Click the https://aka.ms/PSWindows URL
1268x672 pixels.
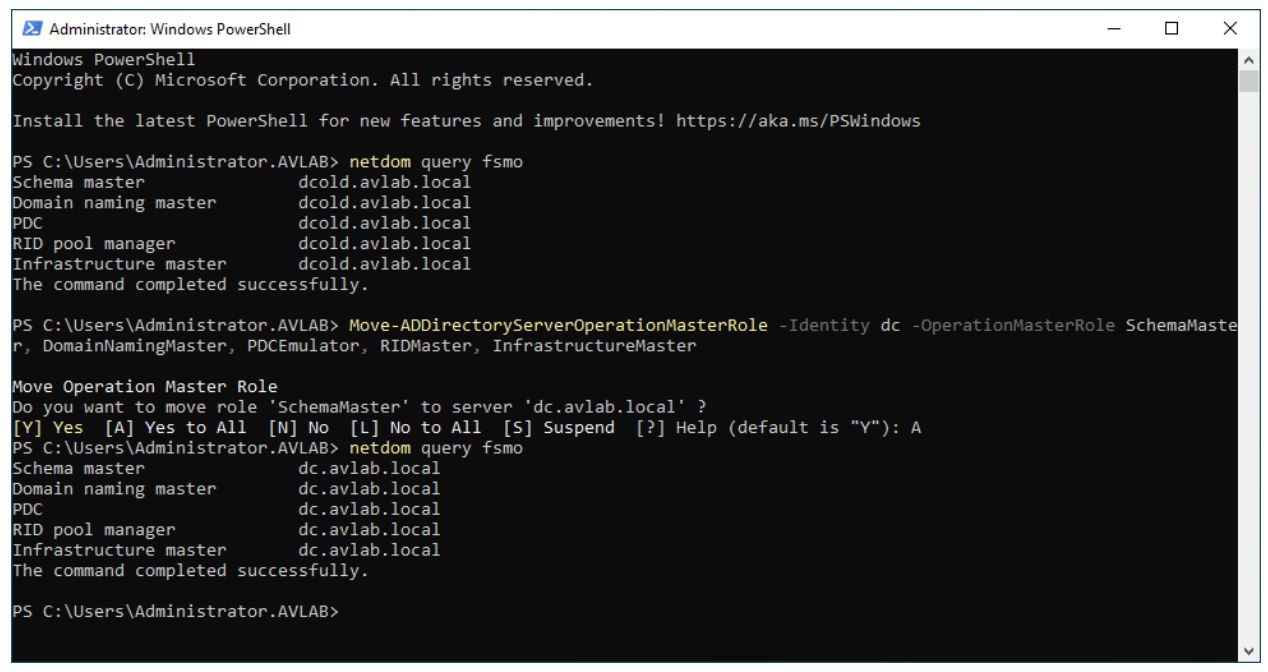pos(798,121)
